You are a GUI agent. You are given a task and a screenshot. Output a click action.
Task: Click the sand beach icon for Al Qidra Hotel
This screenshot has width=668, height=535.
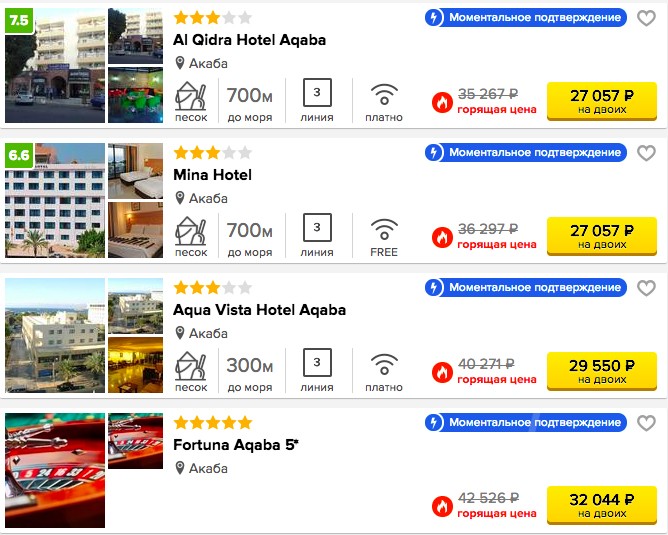(191, 97)
